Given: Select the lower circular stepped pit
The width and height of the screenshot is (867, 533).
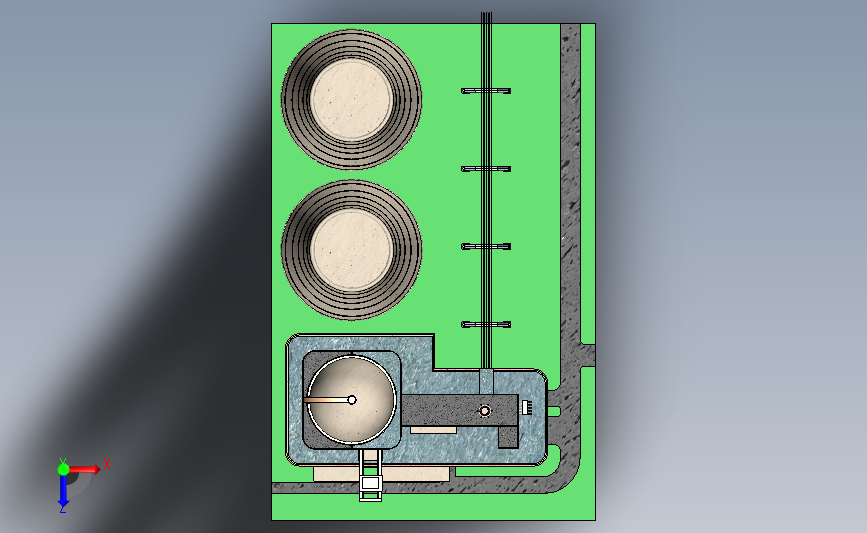Looking at the screenshot, I should 352,250.
